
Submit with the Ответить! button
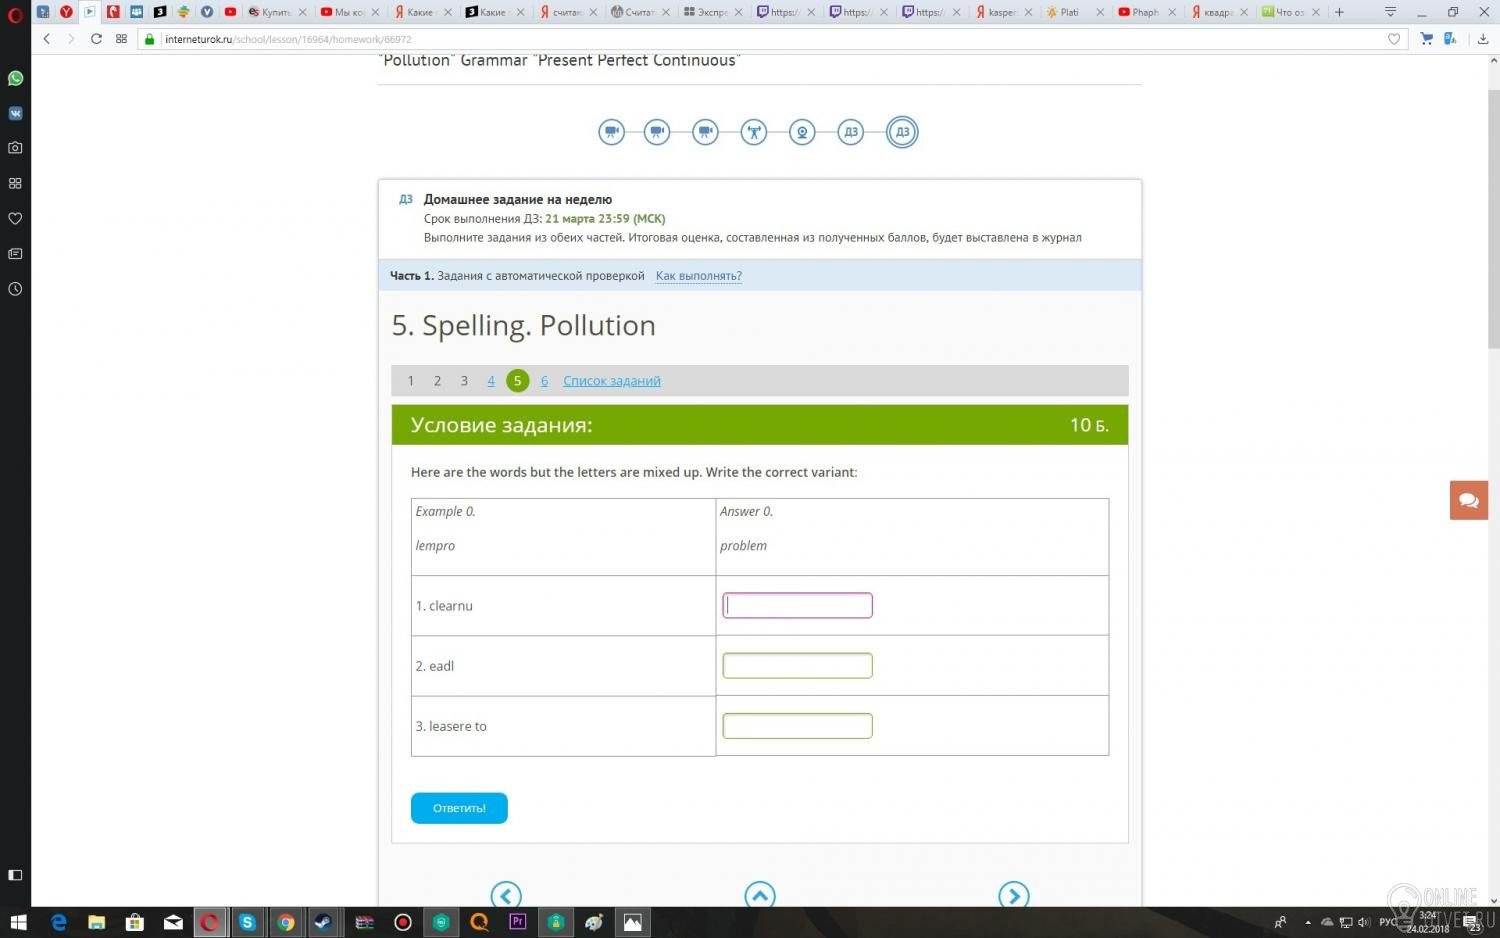pyautogui.click(x=459, y=808)
